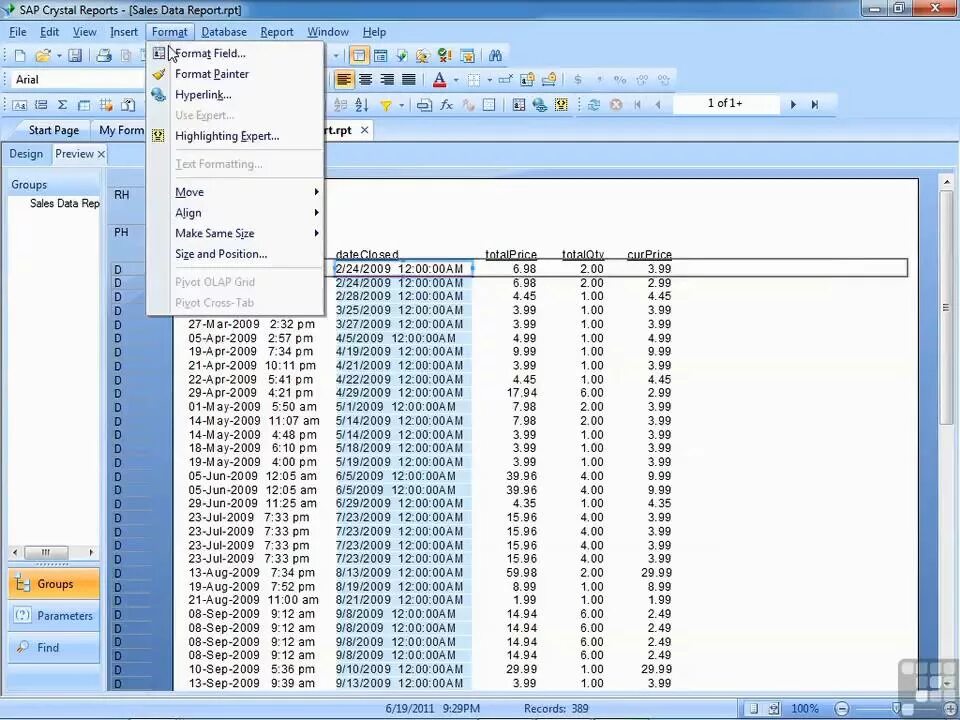
Task: Click the New report icon
Action: click(20, 56)
